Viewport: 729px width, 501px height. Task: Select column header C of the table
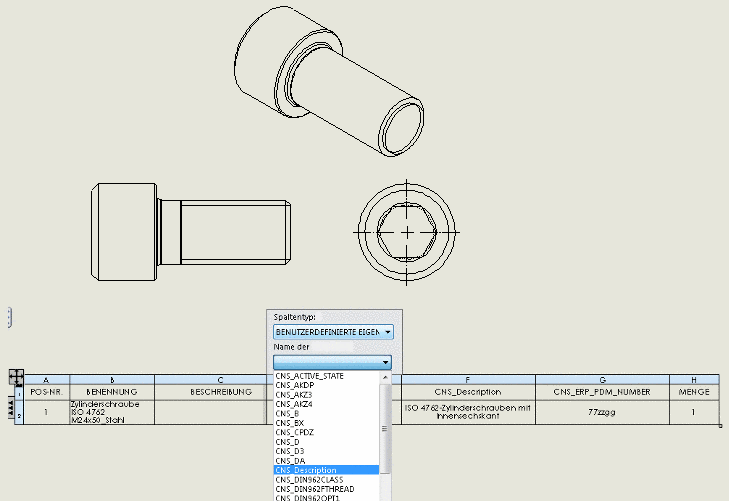coord(220,380)
